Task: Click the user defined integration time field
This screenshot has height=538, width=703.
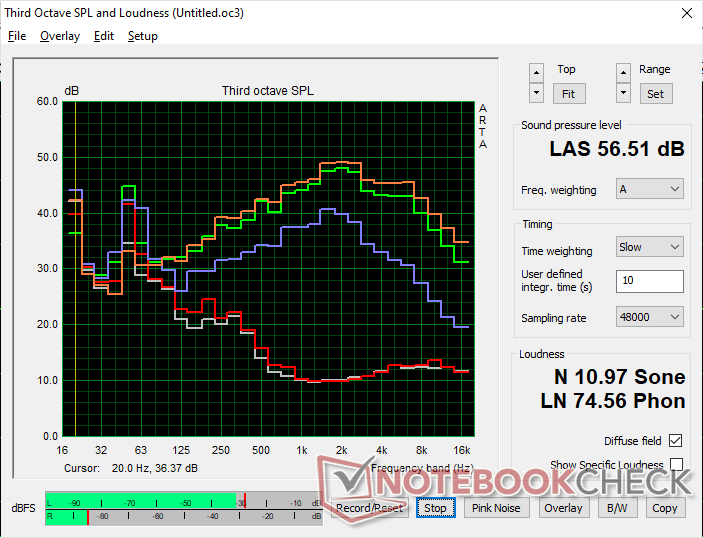Action: coord(649,281)
